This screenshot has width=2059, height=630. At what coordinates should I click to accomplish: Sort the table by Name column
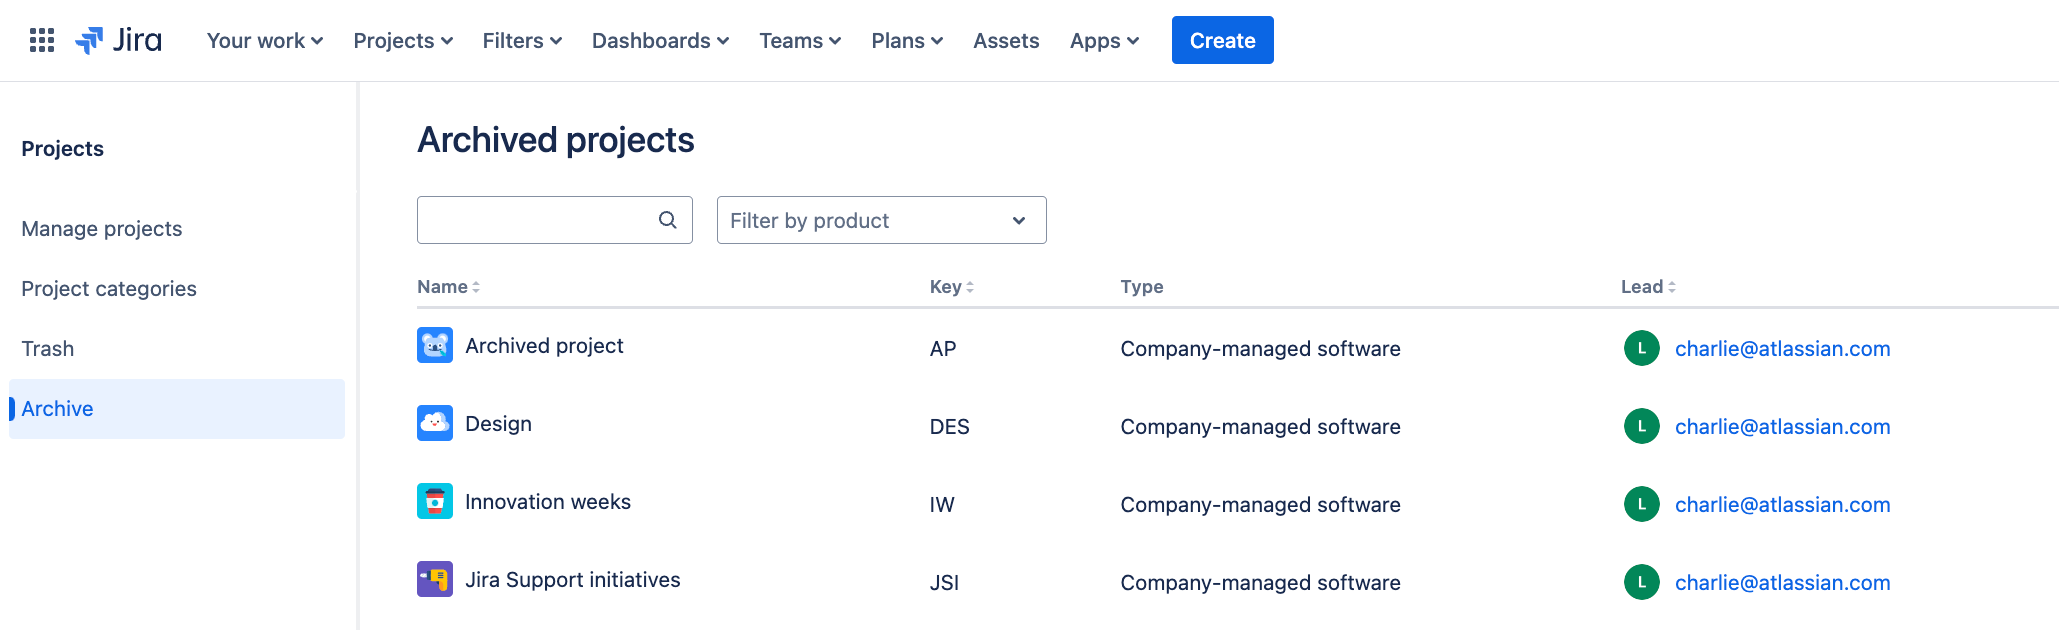pos(449,287)
